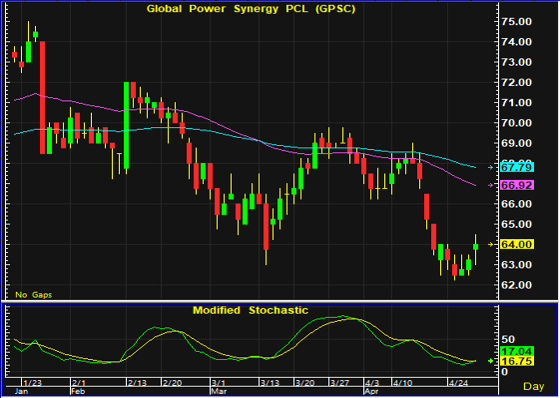Click the tall green candle before 2/13
This screenshot has width=560, height=398.
[x=126, y=125]
